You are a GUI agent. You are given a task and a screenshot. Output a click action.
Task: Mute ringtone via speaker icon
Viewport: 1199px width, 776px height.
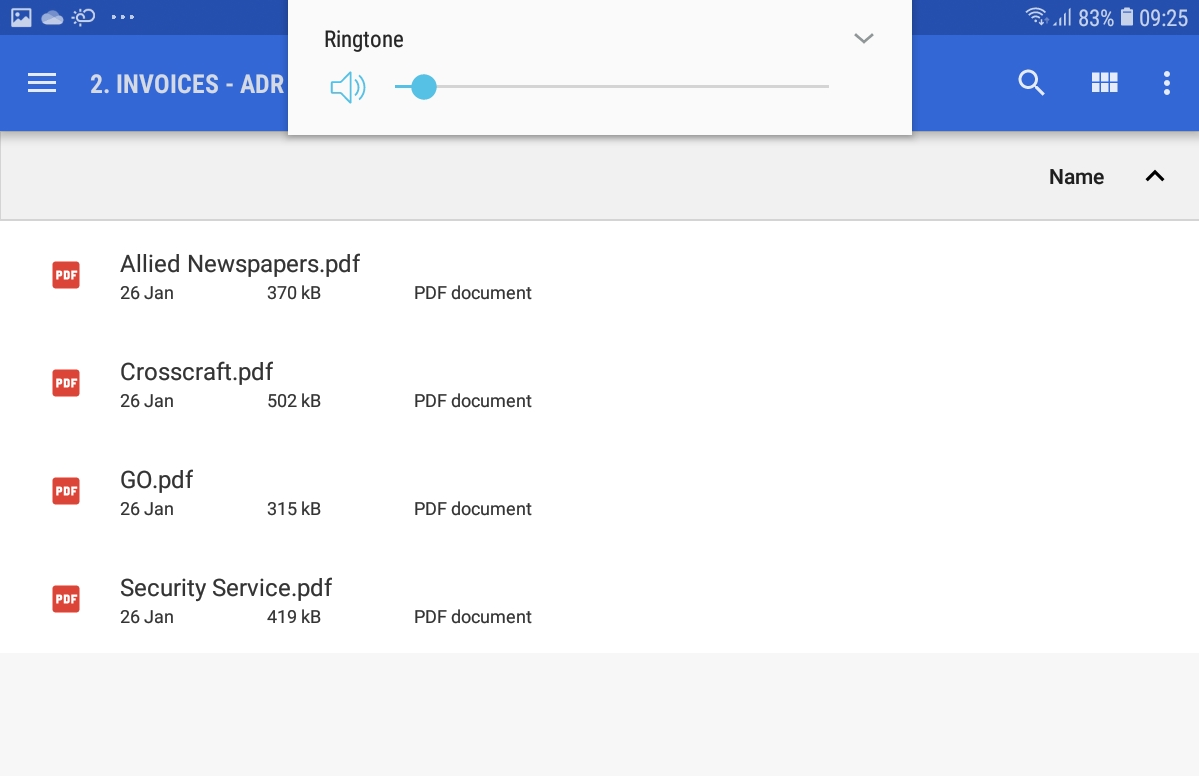pyautogui.click(x=348, y=88)
